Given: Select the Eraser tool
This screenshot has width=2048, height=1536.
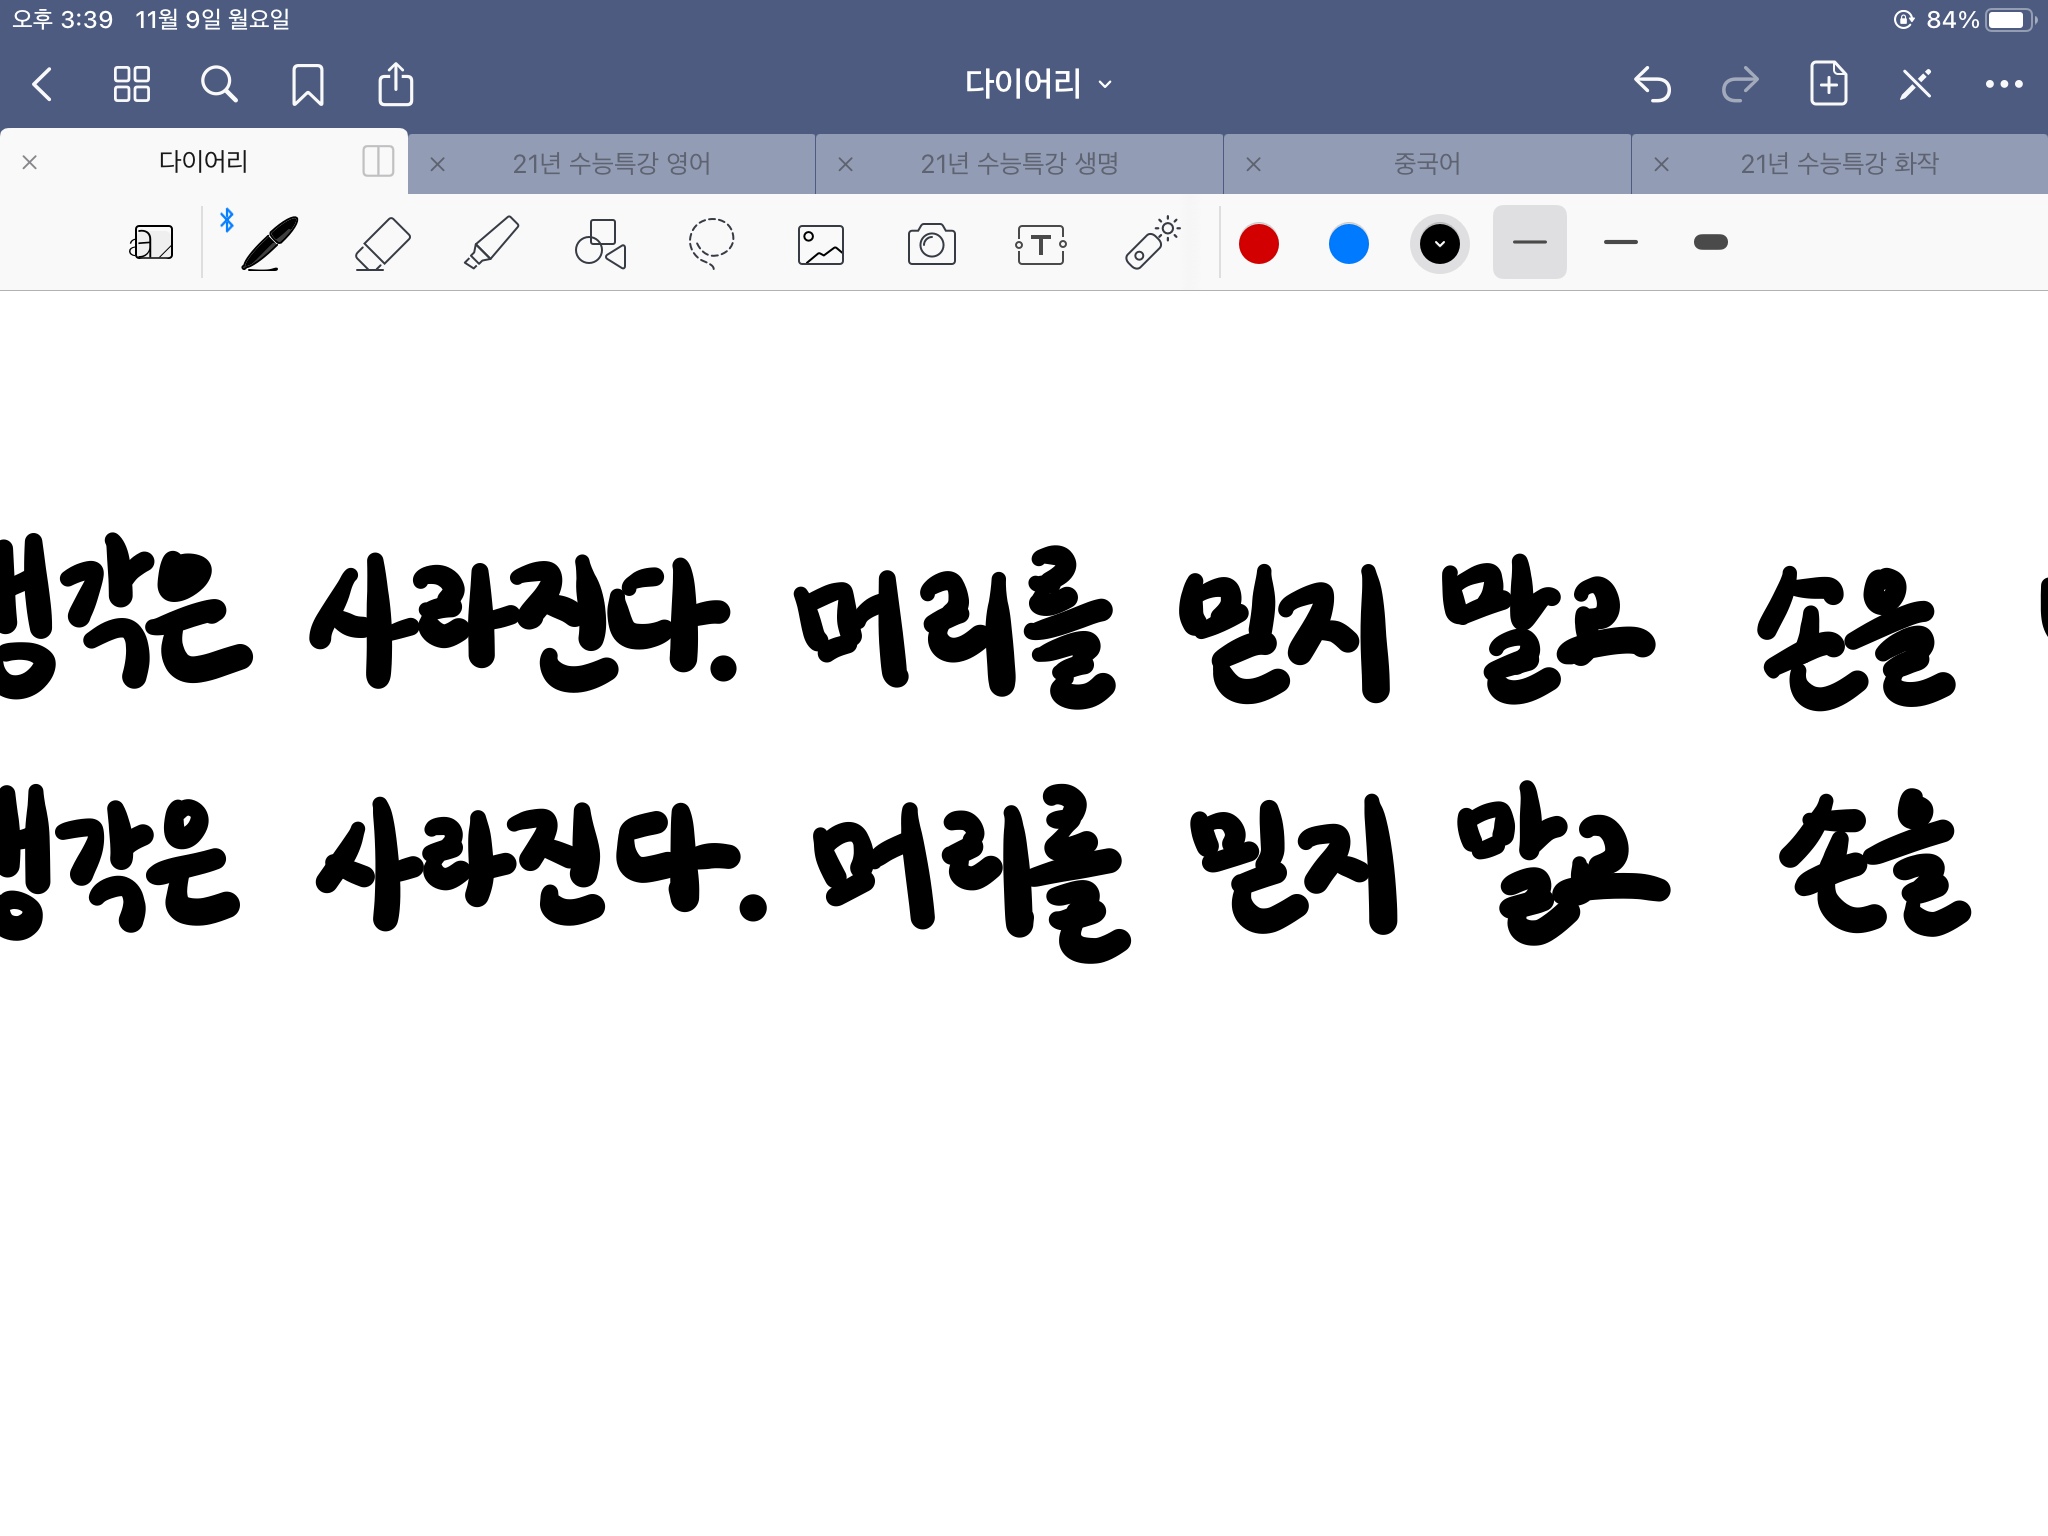Looking at the screenshot, I should [x=382, y=244].
